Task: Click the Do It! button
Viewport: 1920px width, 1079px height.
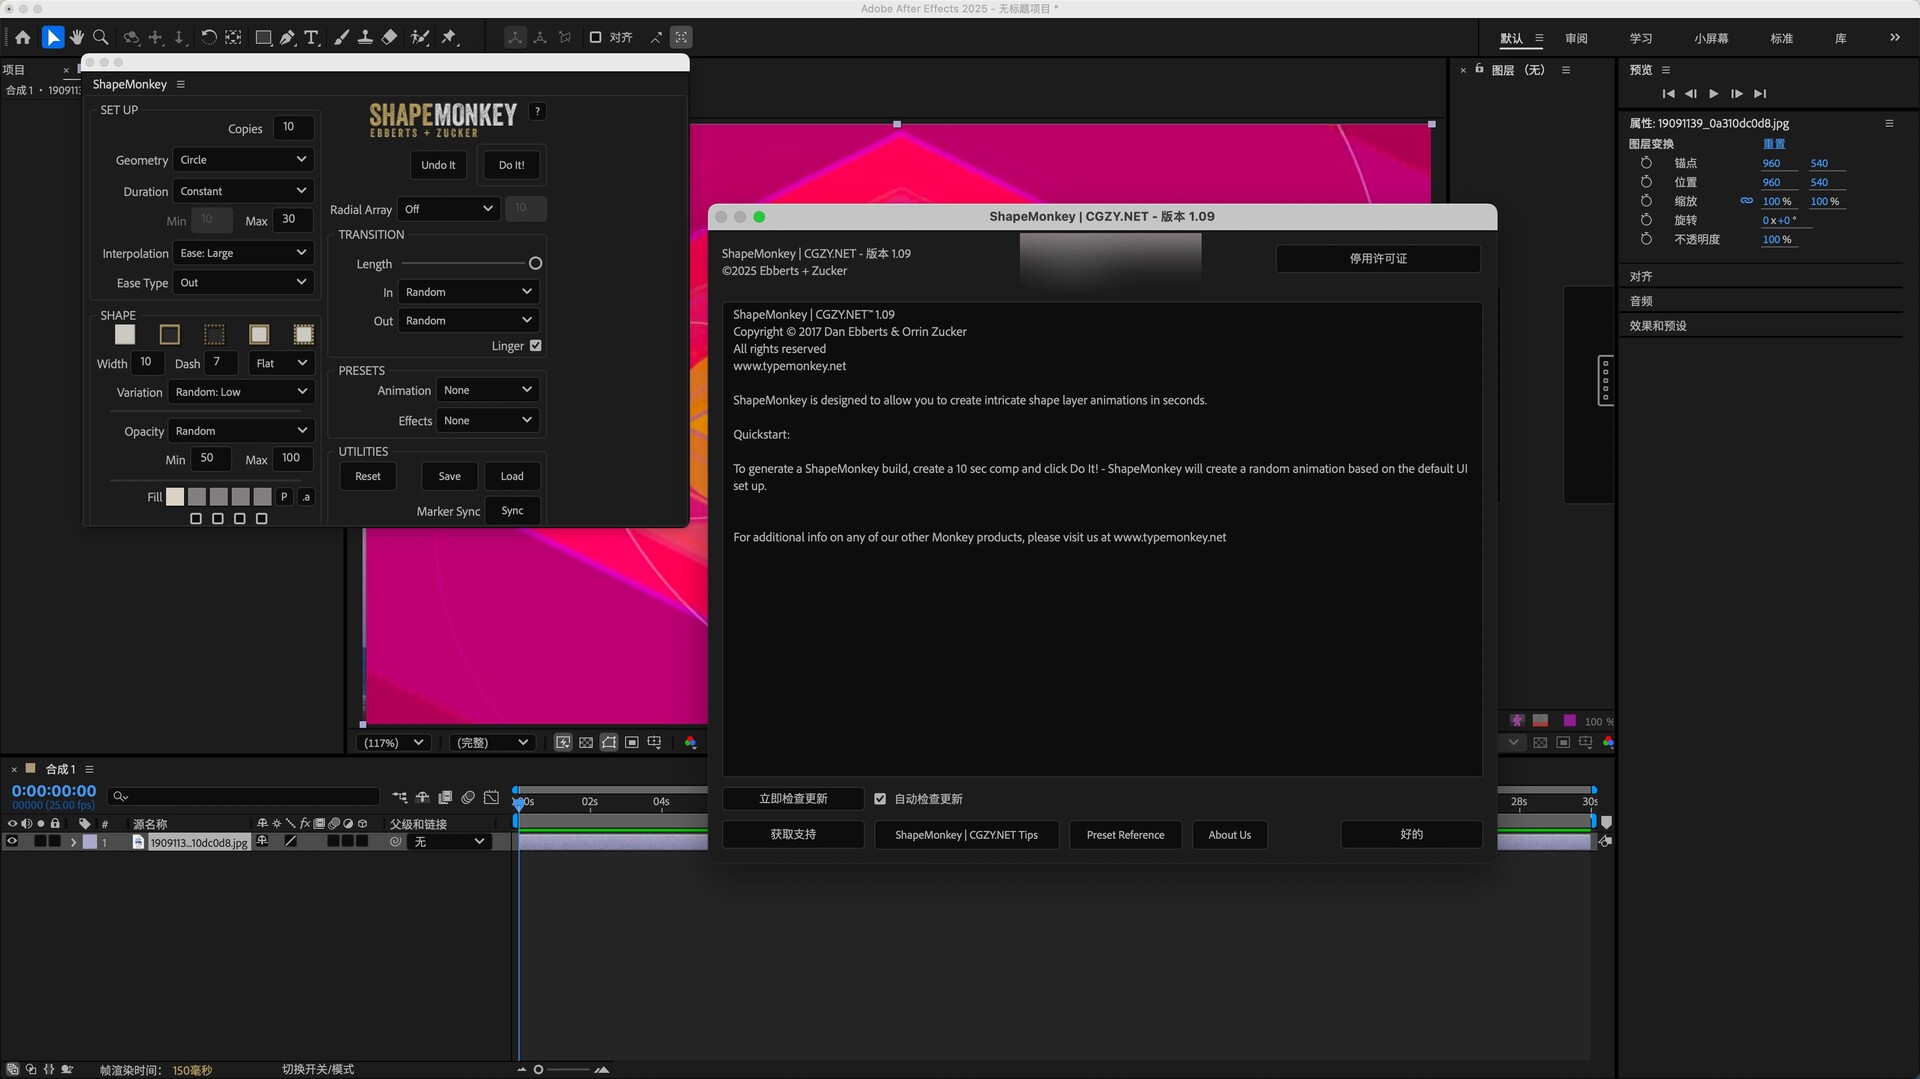Action: pyautogui.click(x=511, y=165)
